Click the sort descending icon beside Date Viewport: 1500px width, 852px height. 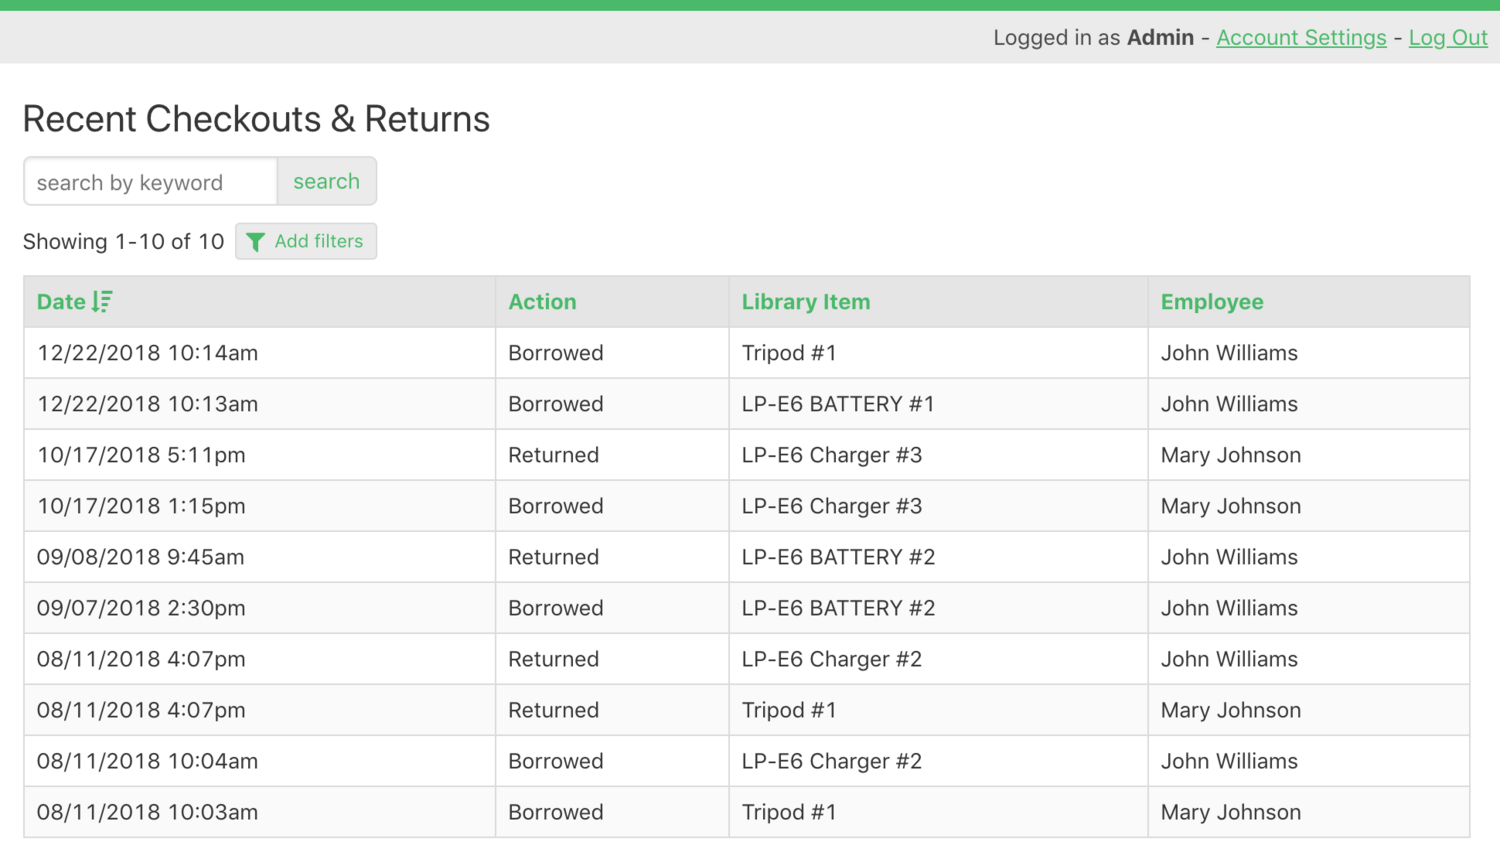102,302
